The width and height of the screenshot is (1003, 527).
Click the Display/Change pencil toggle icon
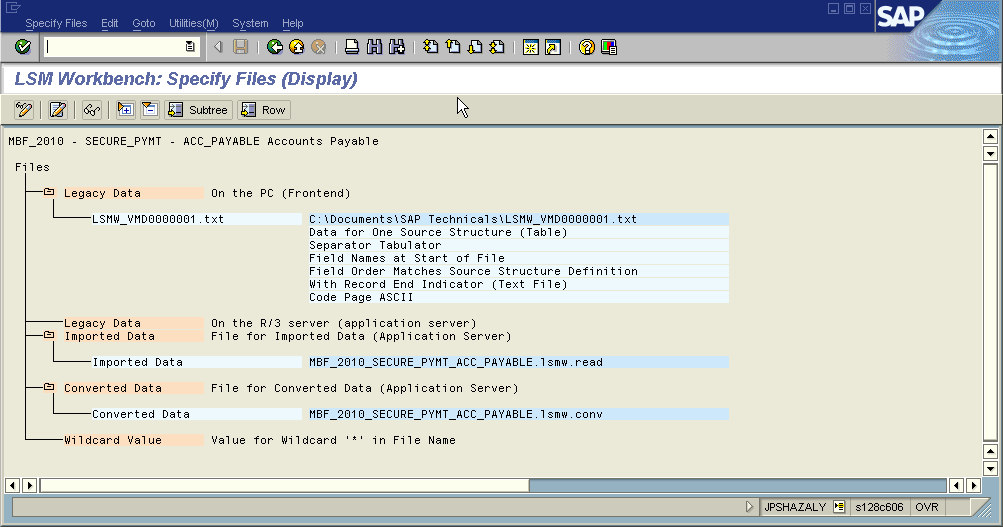(x=24, y=110)
